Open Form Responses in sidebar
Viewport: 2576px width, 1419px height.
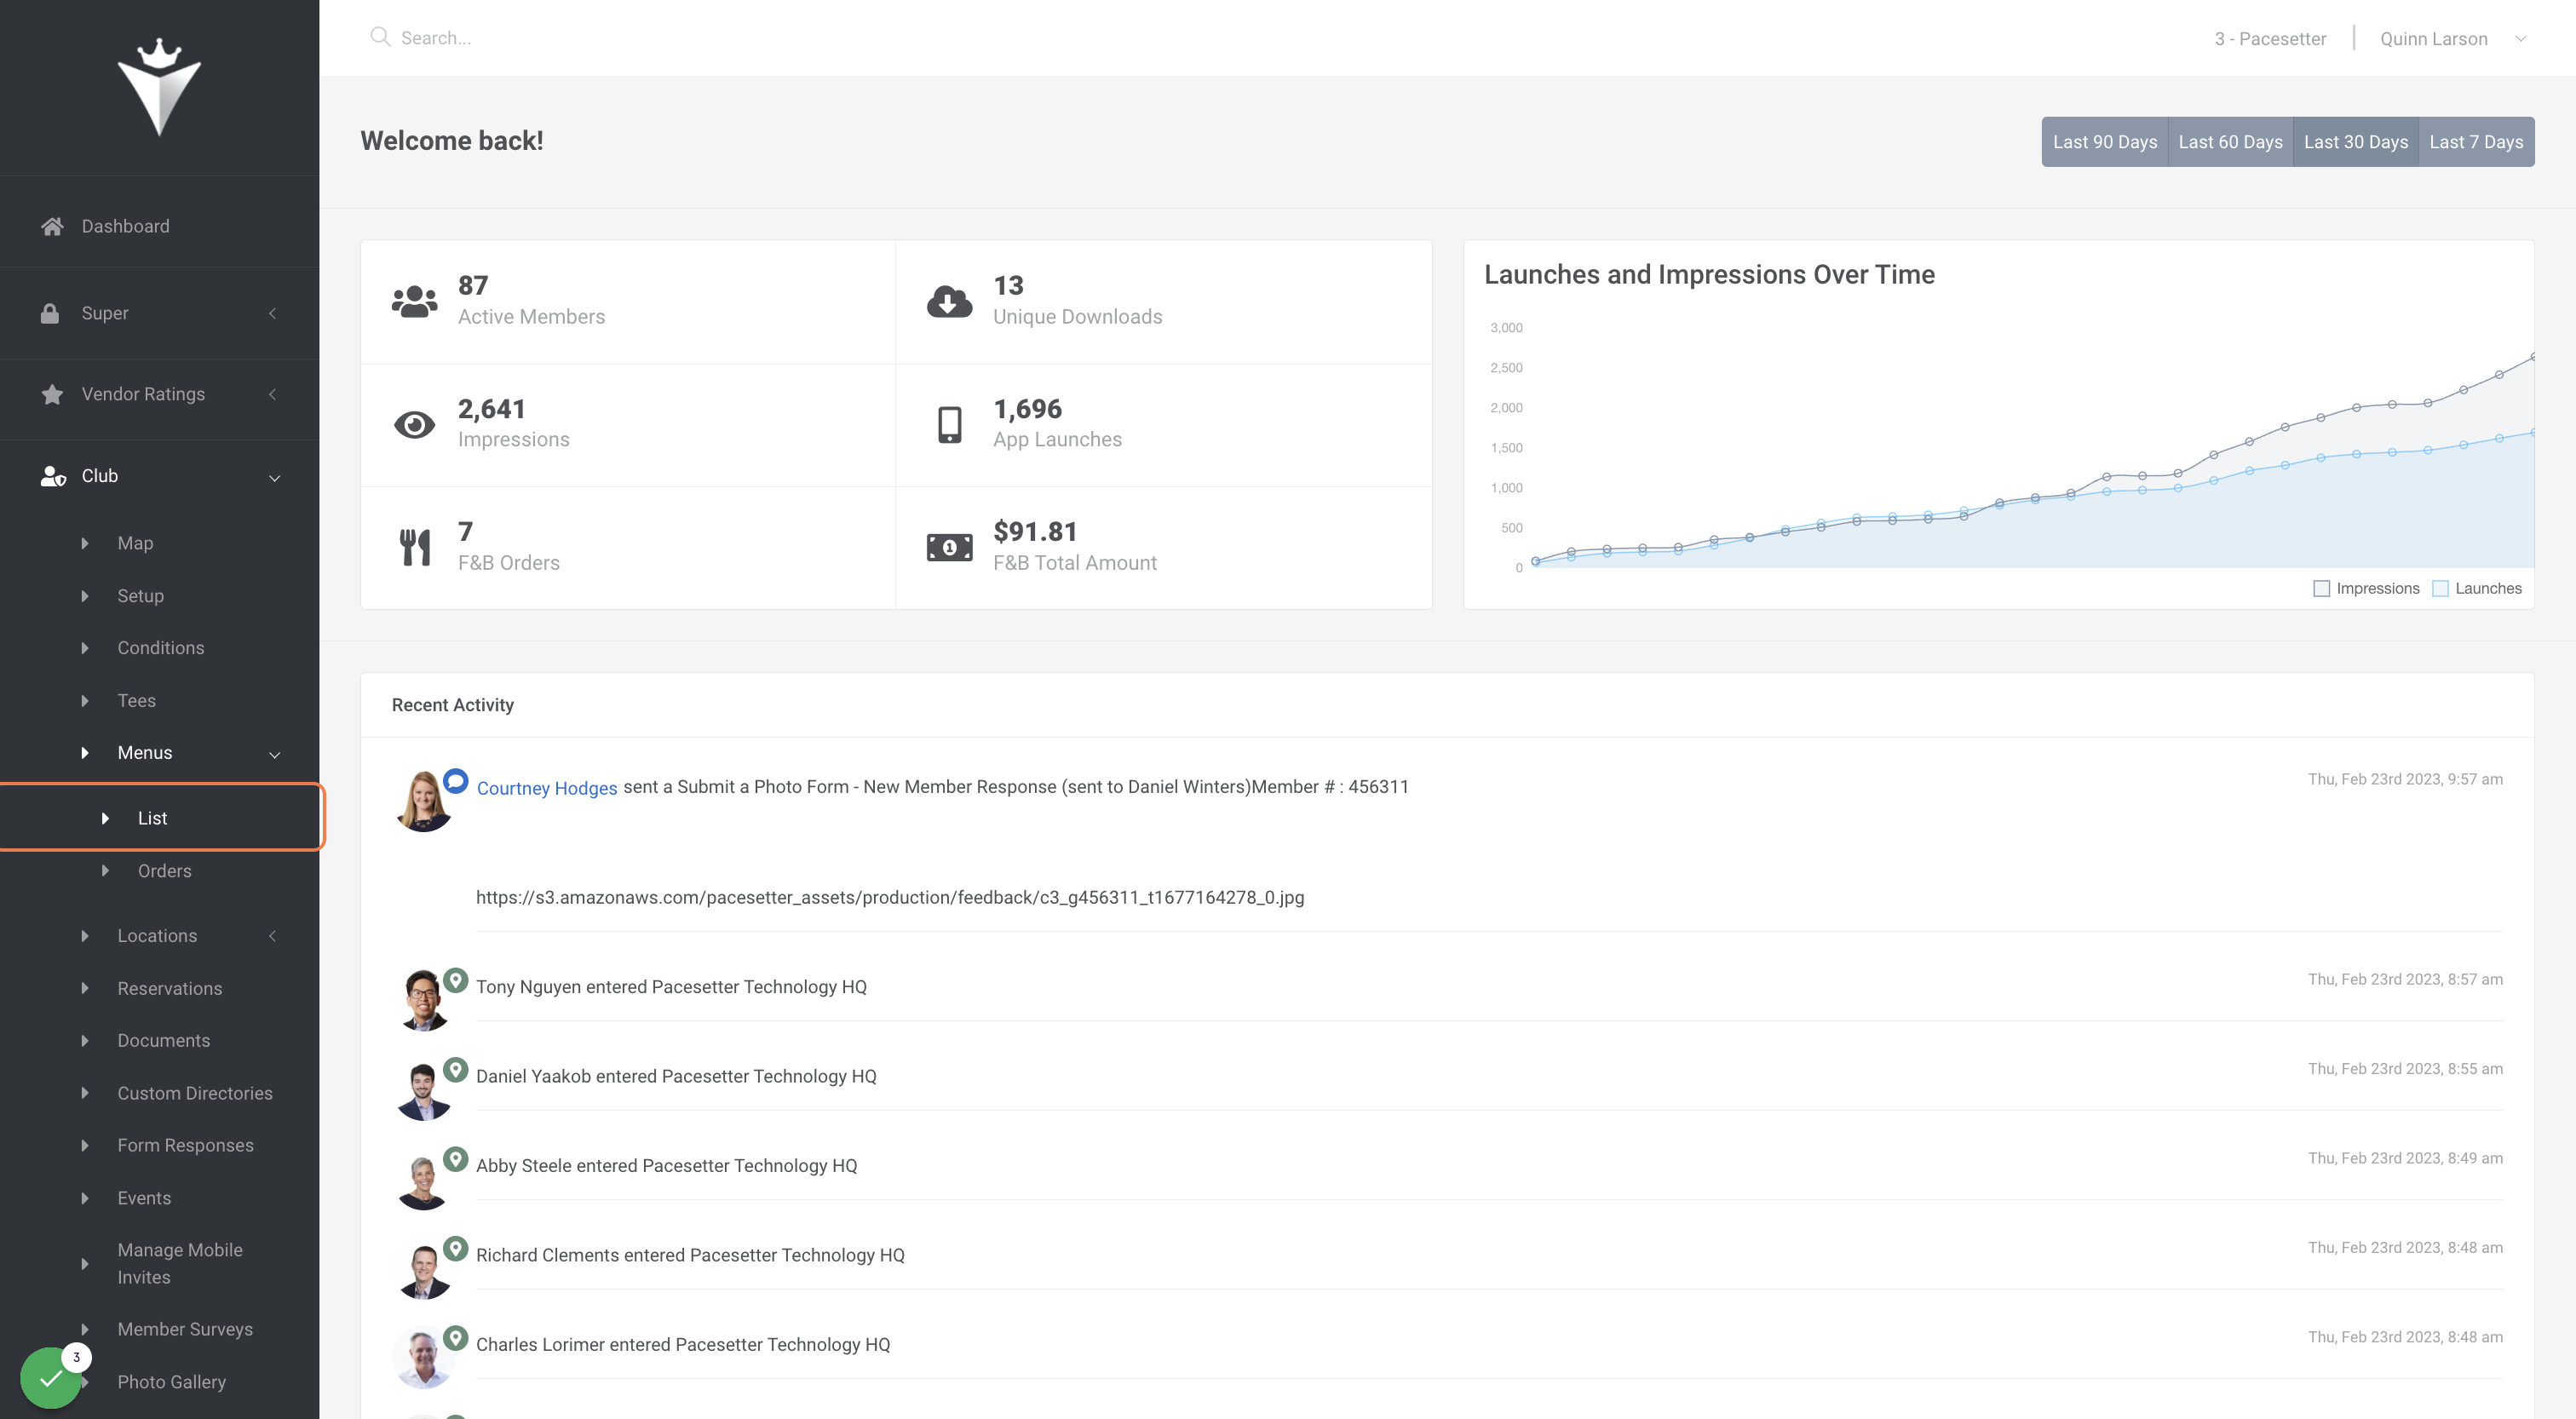pyautogui.click(x=185, y=1145)
